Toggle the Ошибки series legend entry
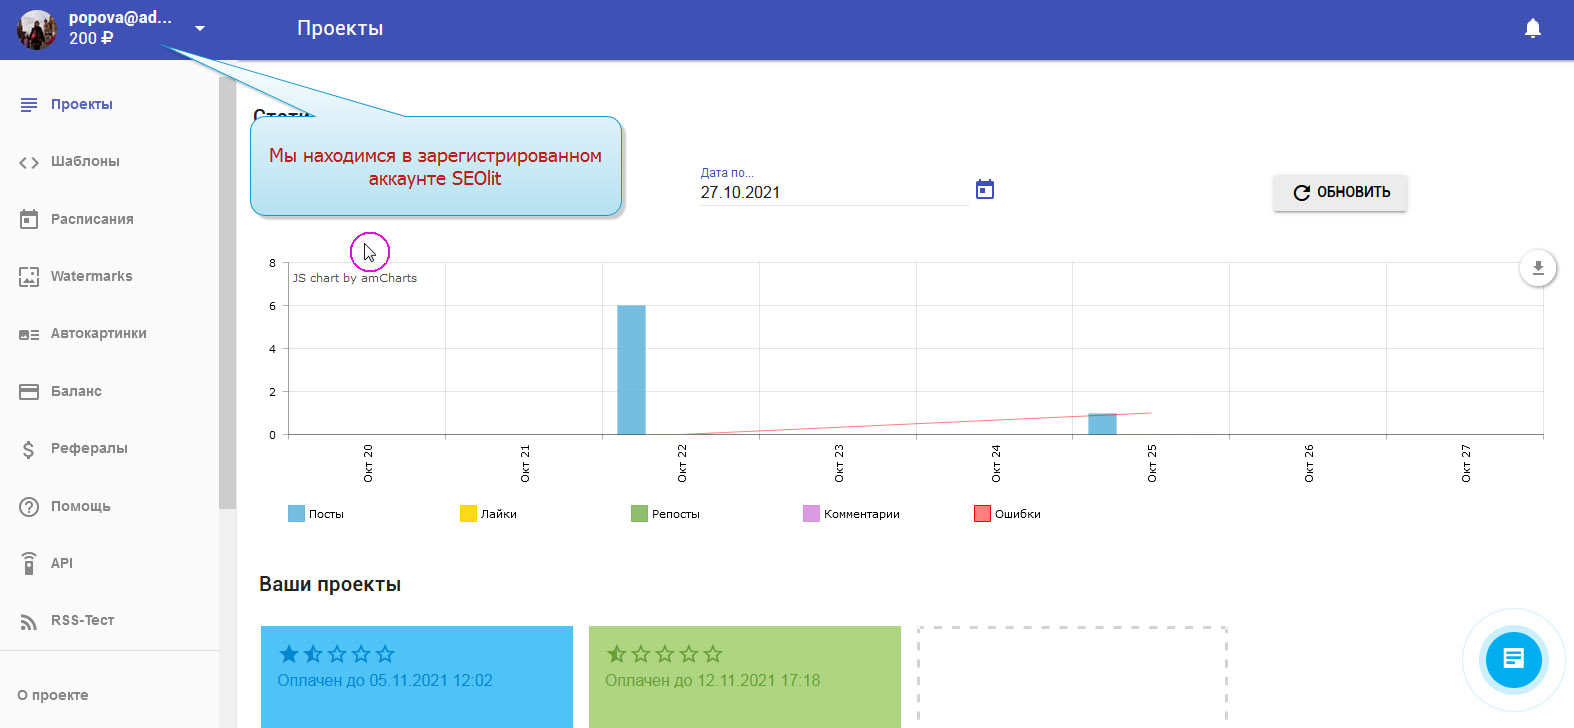 tap(1008, 514)
